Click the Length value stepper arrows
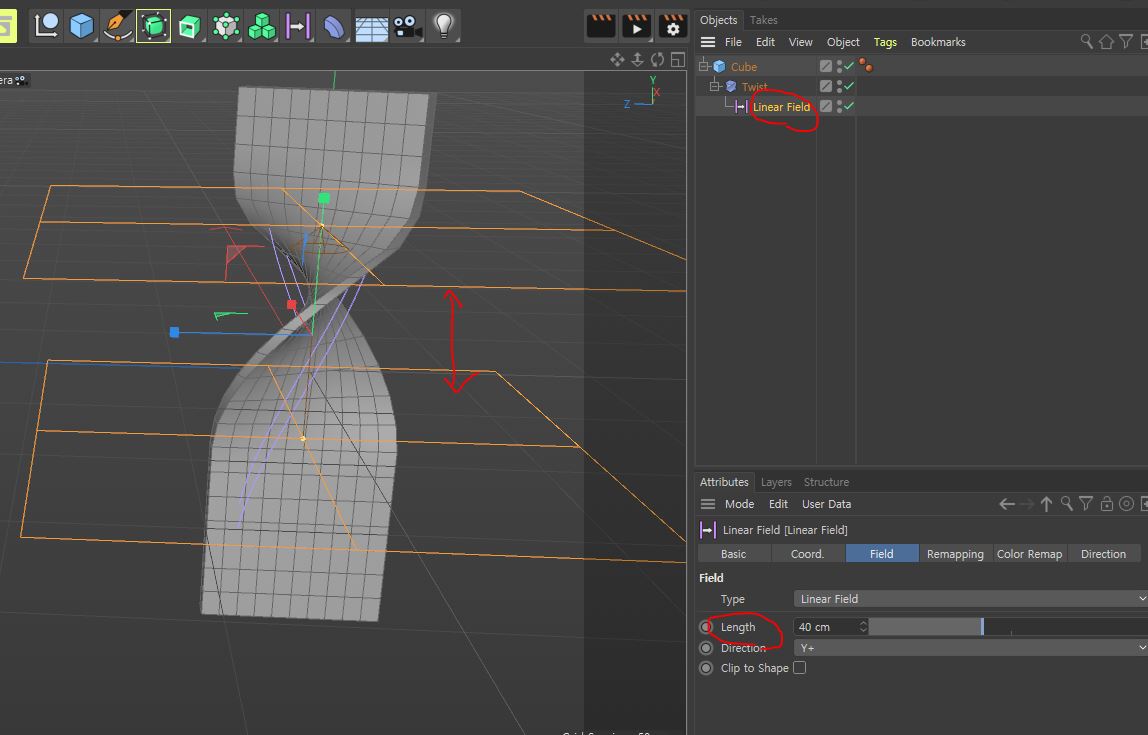Screen dimensions: 1148x735 (x=863, y=627)
